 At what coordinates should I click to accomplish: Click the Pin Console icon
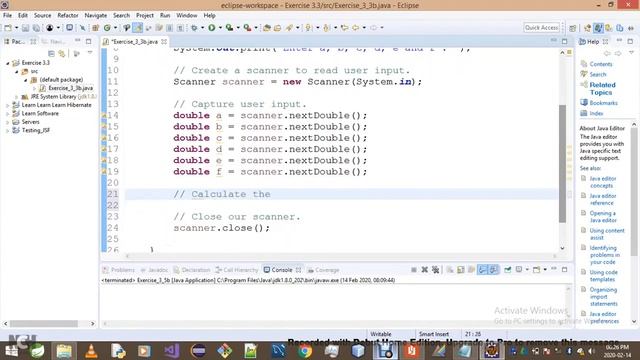508,270
